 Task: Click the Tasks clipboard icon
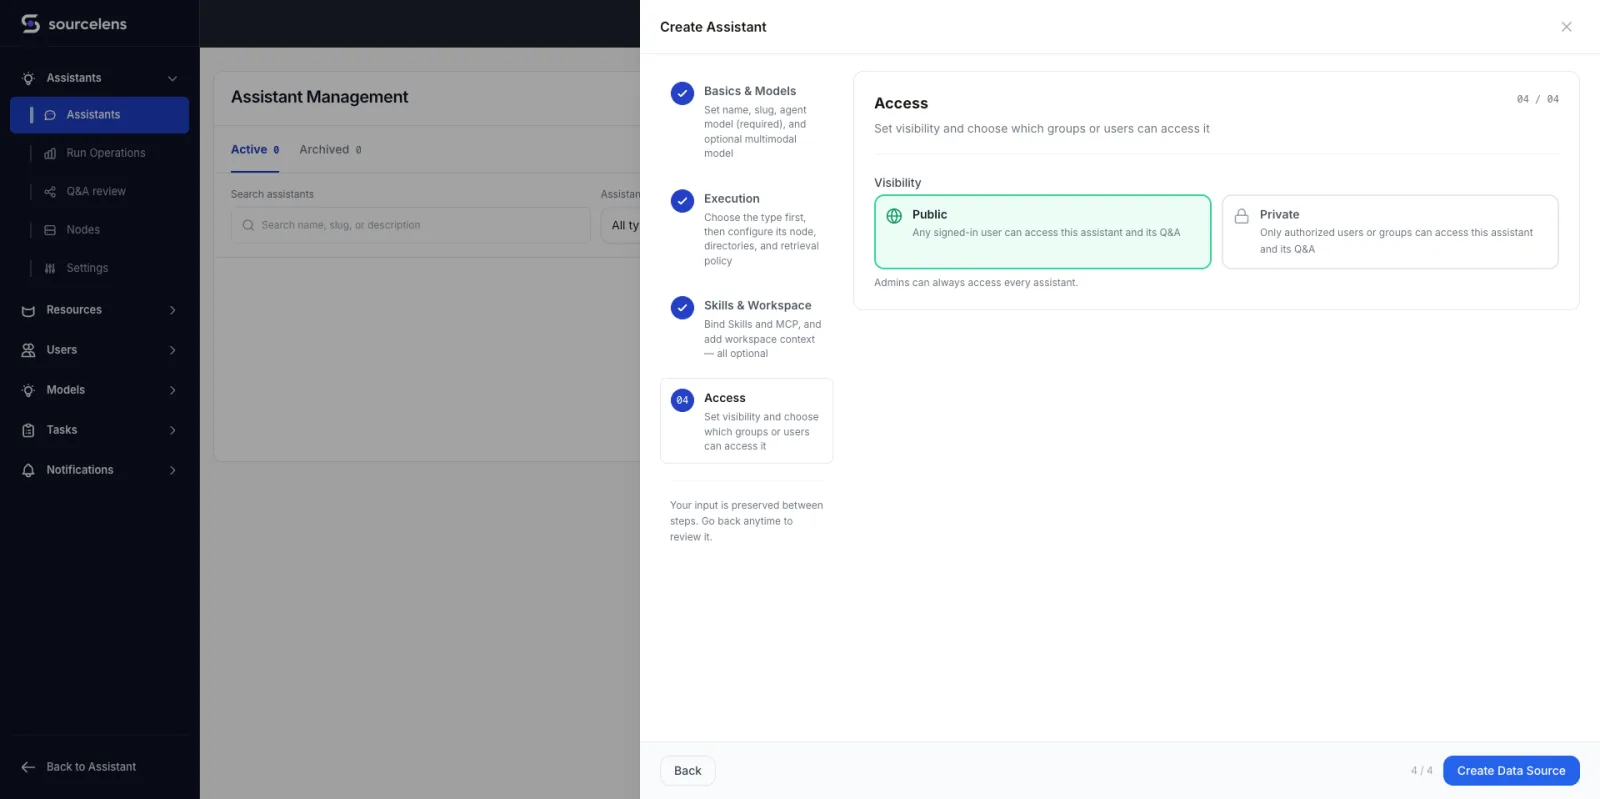coord(28,430)
